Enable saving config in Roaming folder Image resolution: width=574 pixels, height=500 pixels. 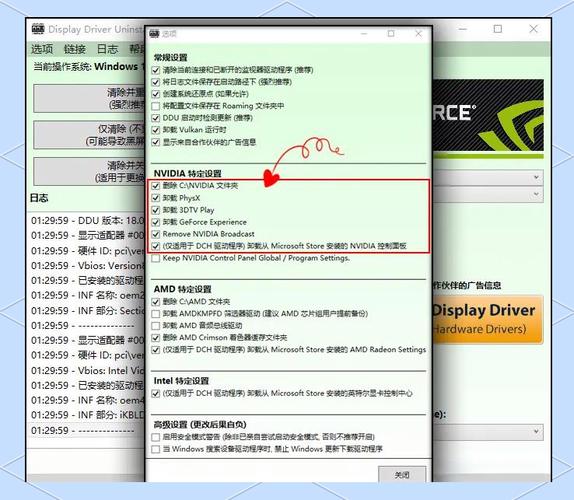pos(156,106)
